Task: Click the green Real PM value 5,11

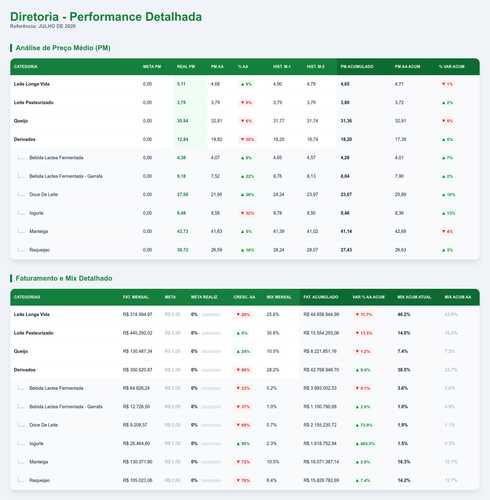Action: coord(181,84)
